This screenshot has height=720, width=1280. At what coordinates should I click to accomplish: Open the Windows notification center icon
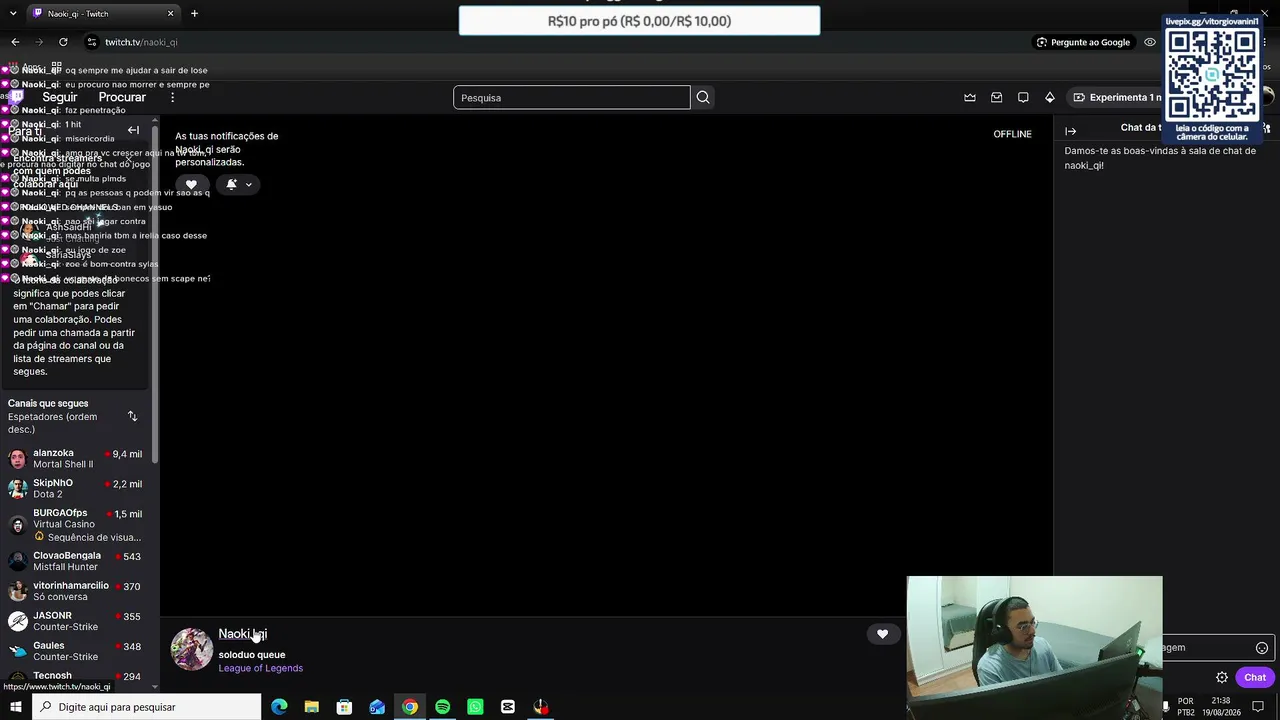tap(1259, 707)
